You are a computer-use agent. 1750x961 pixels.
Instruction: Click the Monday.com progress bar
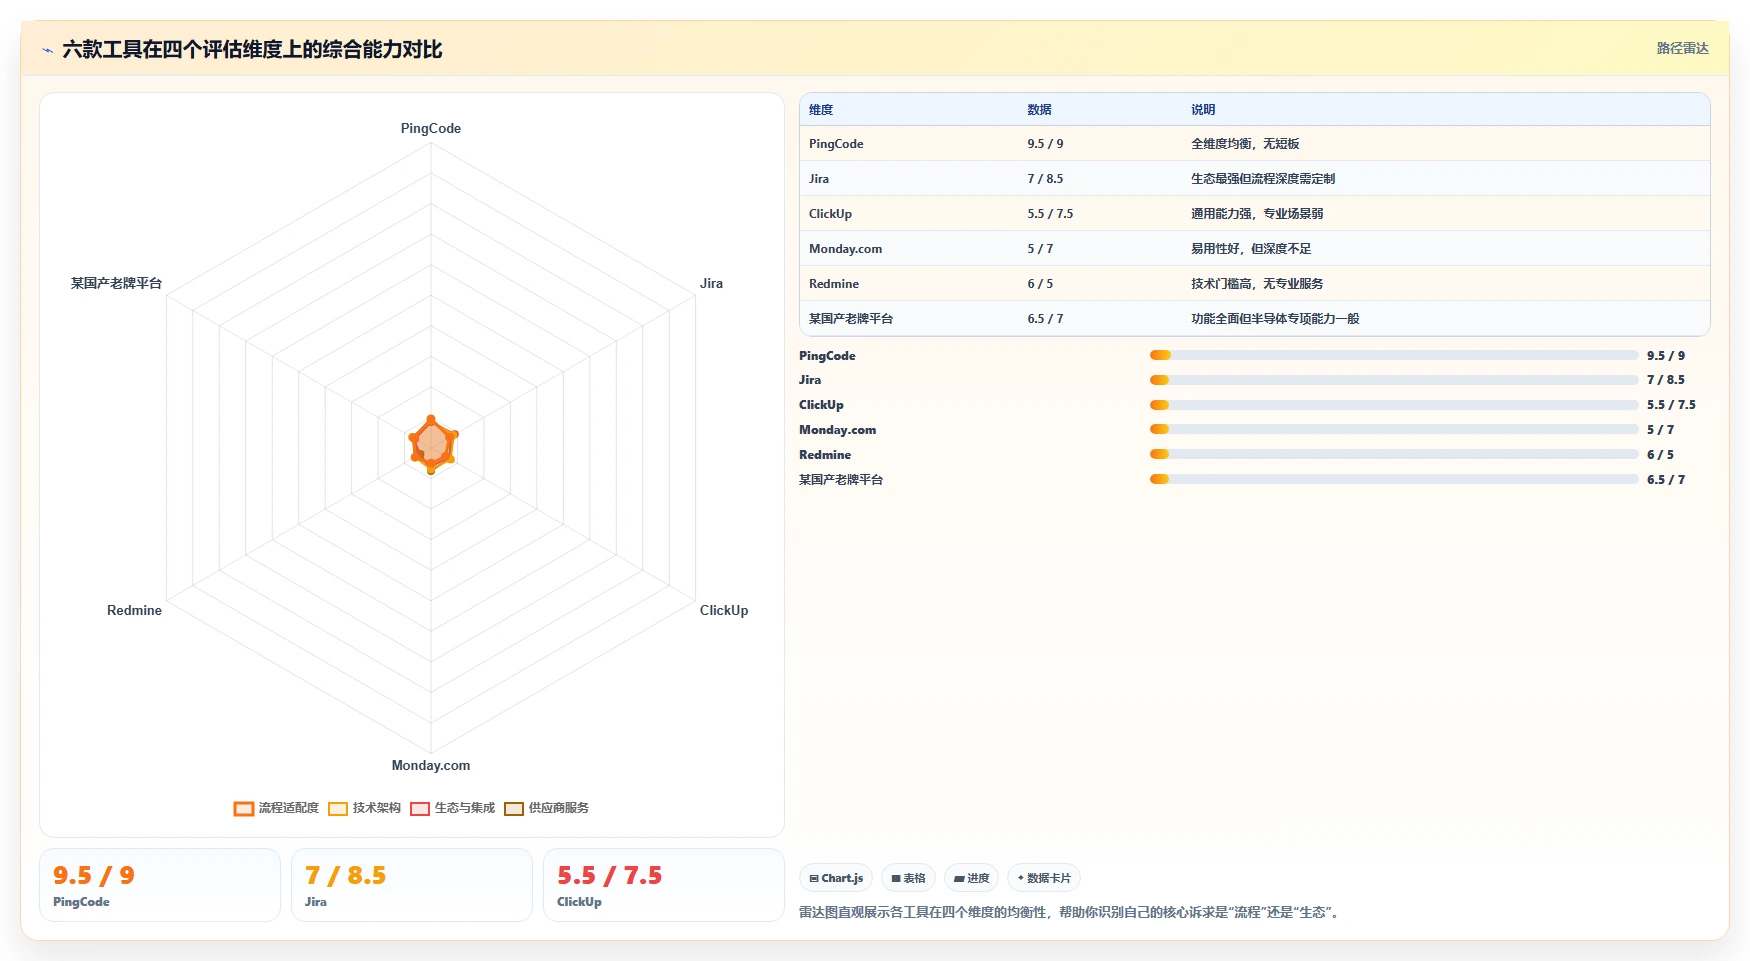point(1394,429)
